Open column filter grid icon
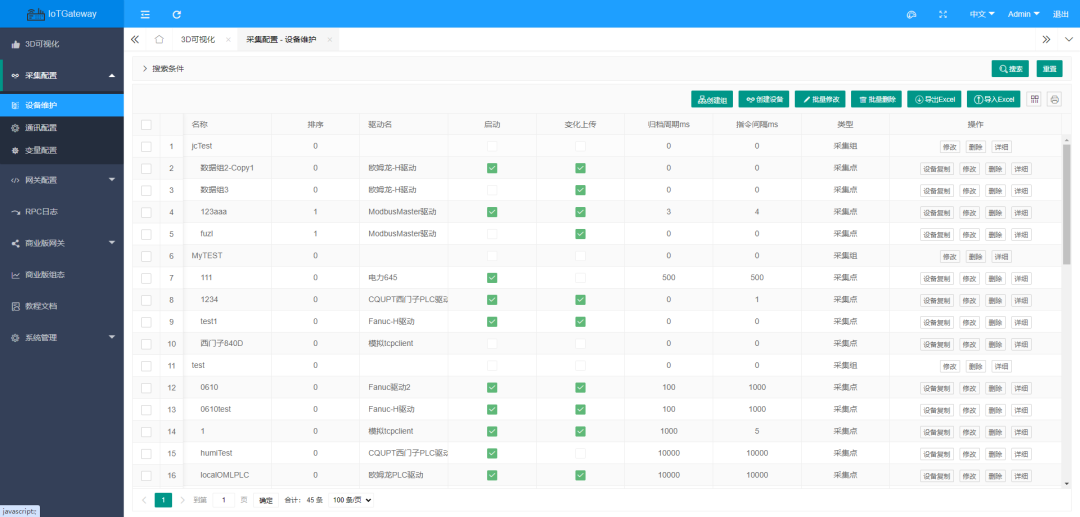 pos(1035,99)
